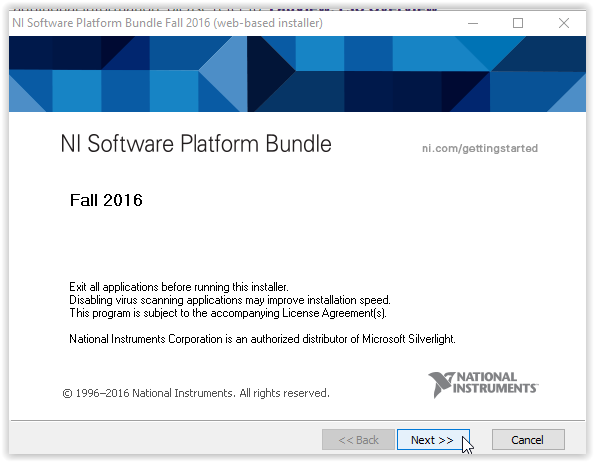
Task: Click the window title bar text
Action: (x=167, y=23)
